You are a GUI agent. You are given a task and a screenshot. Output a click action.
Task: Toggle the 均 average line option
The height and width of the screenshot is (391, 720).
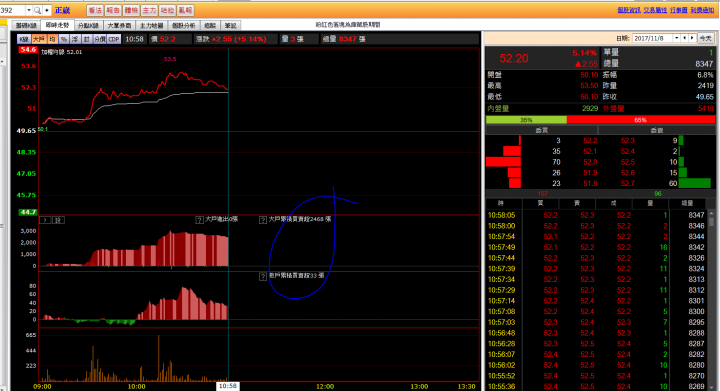[52, 39]
